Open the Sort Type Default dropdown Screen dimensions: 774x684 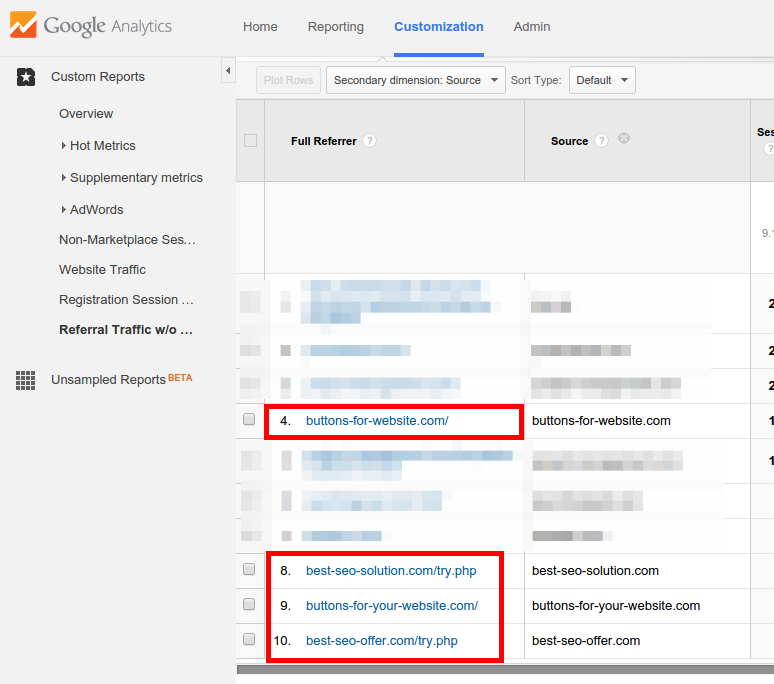click(602, 80)
